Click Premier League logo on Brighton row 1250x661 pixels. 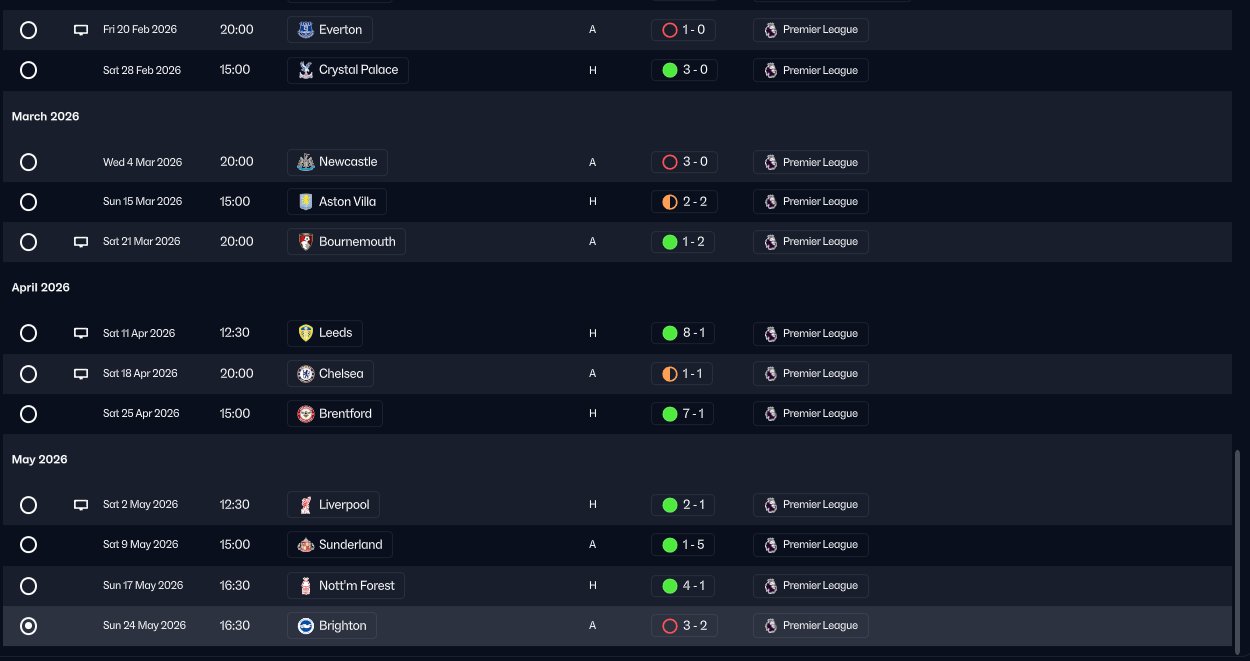click(770, 626)
